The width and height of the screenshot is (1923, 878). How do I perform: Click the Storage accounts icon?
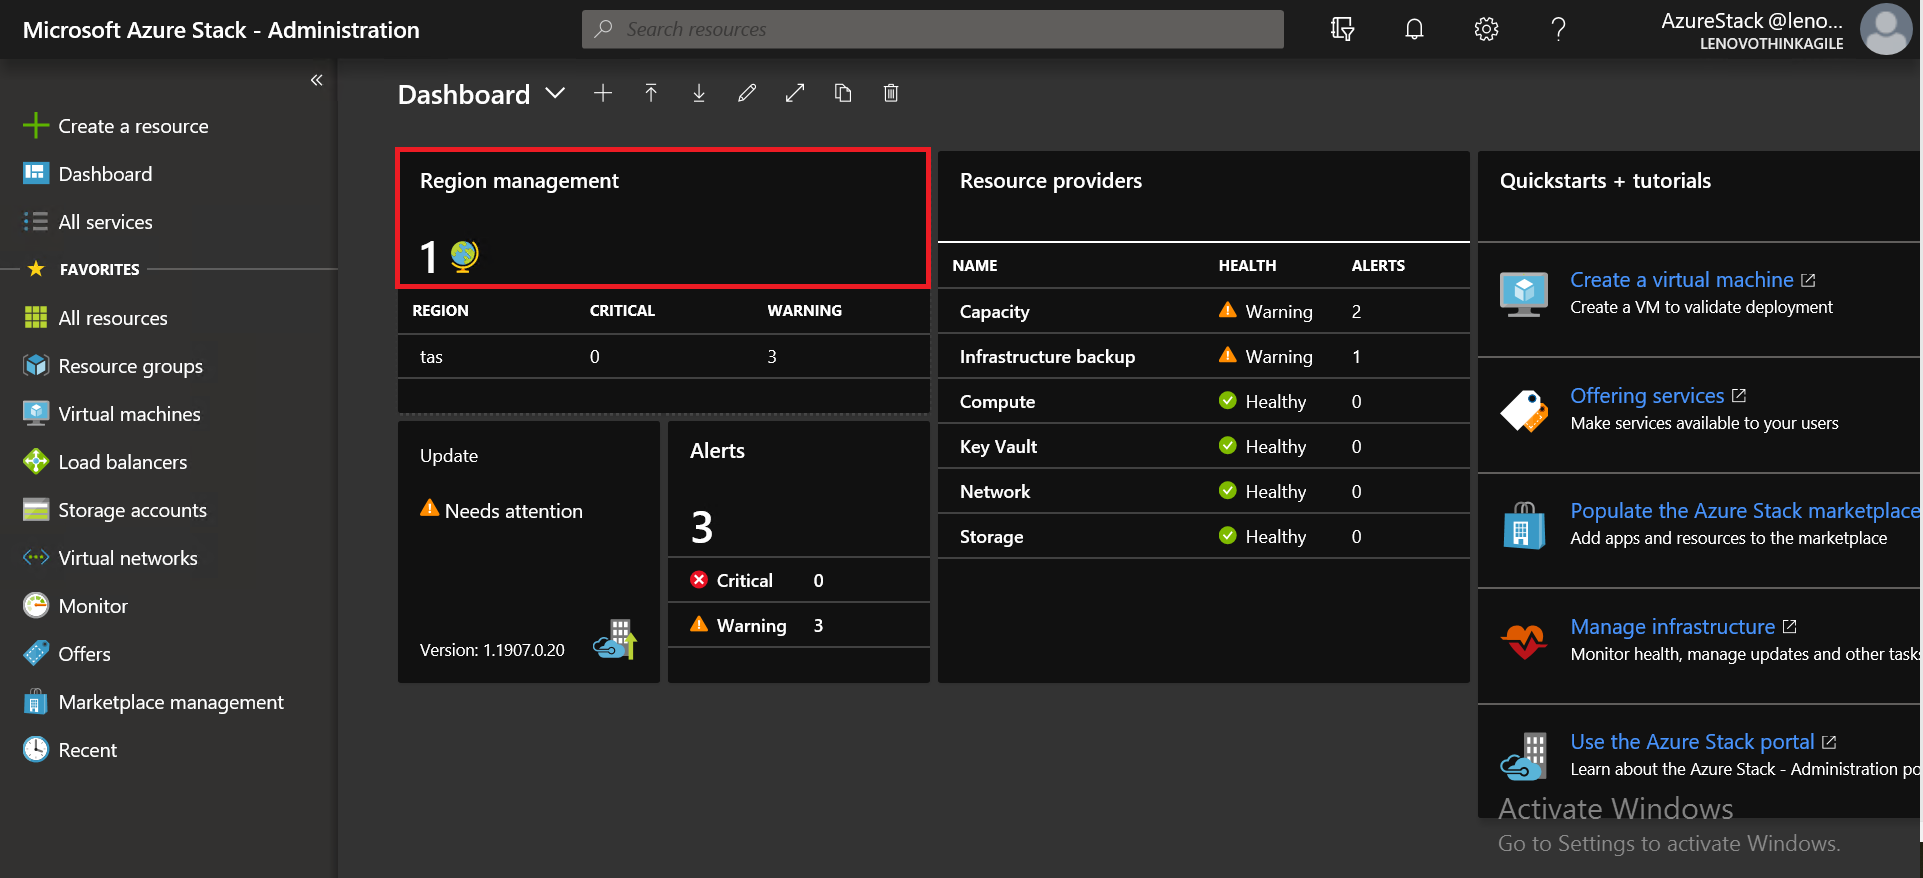tap(36, 510)
